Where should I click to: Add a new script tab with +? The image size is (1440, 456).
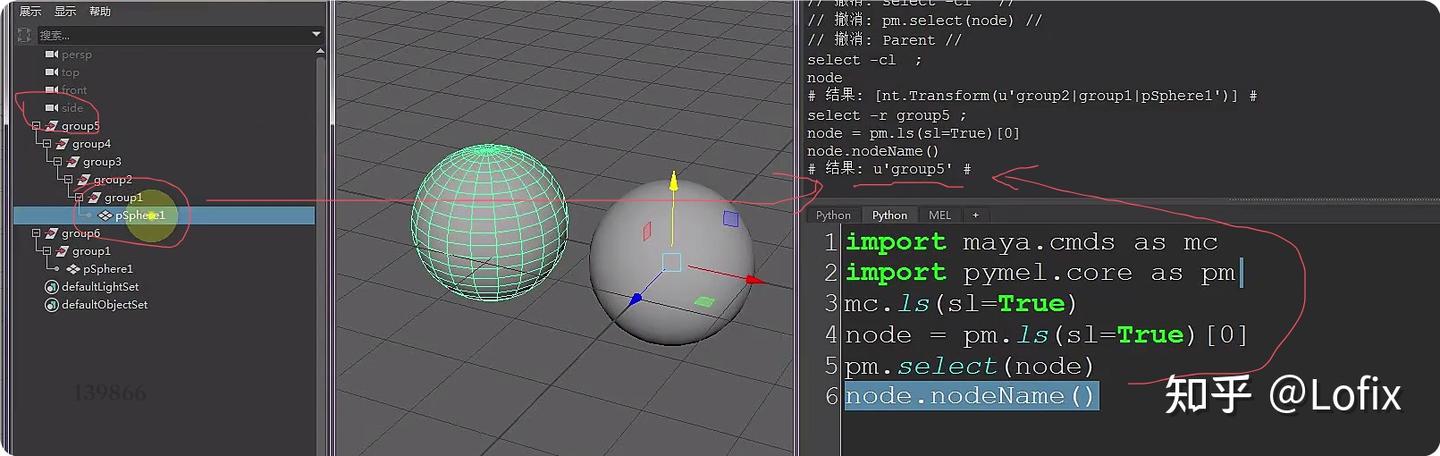click(975, 215)
